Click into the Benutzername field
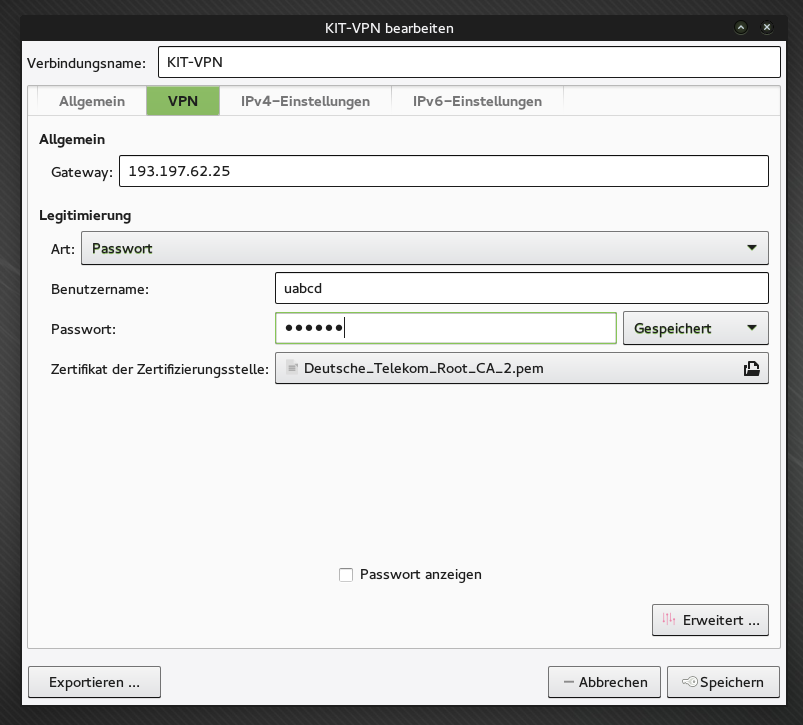The width and height of the screenshot is (803, 725). 520,288
